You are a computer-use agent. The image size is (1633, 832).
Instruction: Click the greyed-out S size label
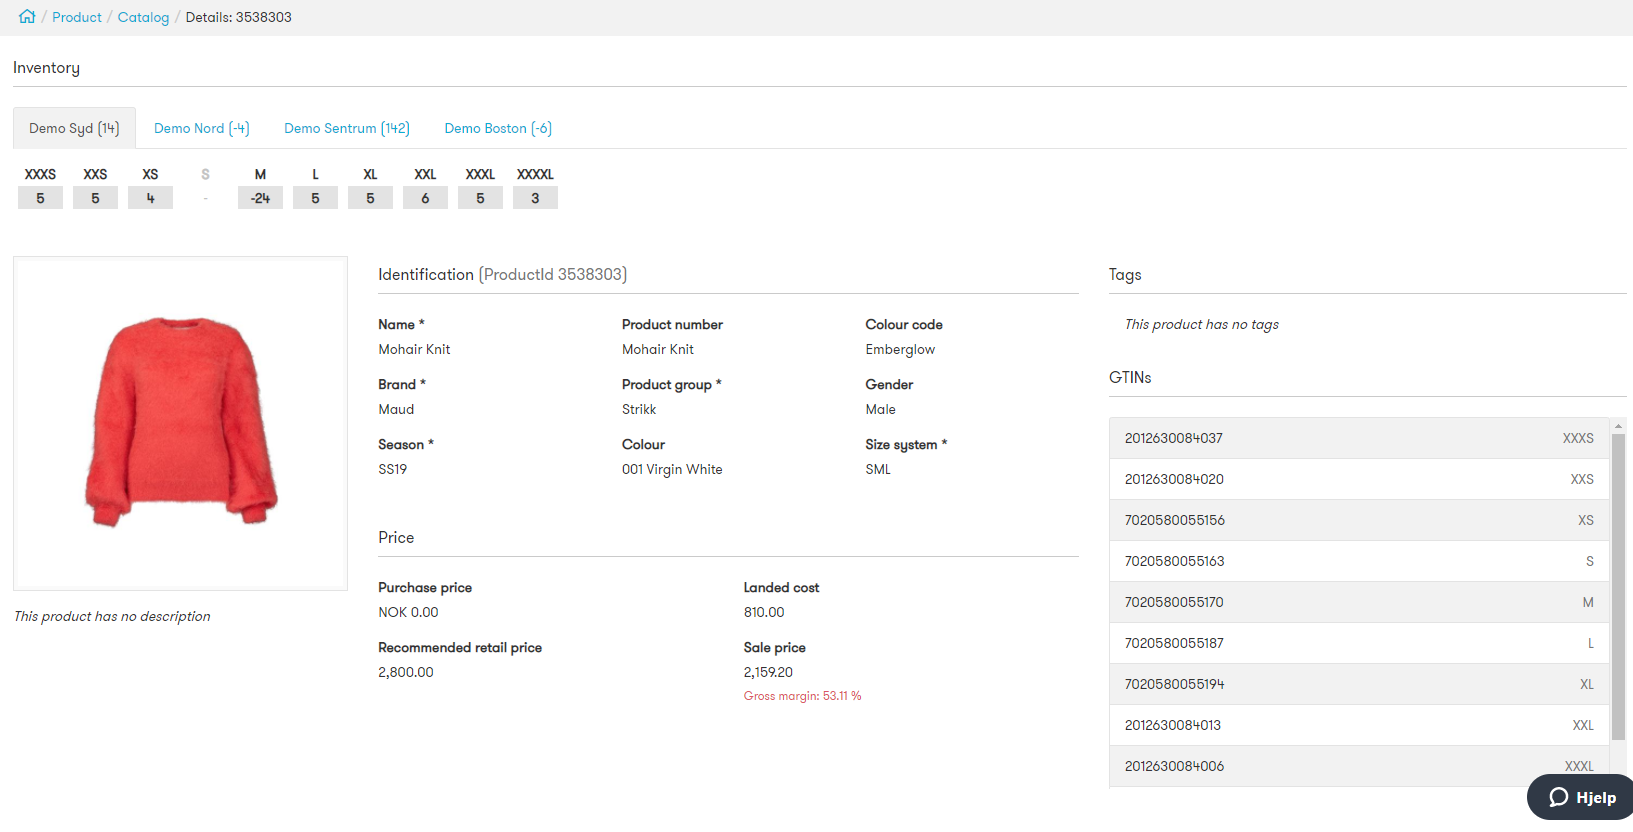coord(205,174)
